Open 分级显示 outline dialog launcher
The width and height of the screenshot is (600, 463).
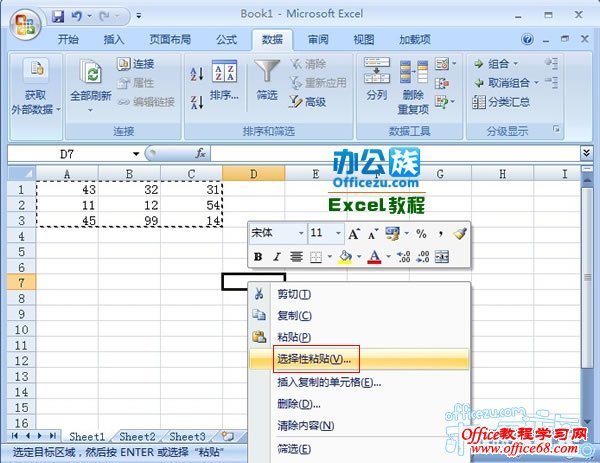556,129
